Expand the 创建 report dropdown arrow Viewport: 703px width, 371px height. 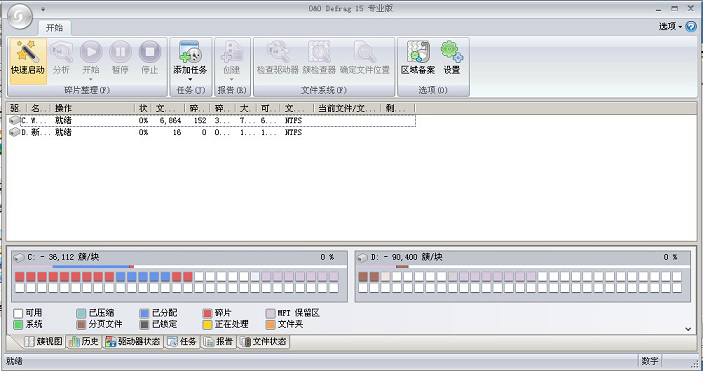tap(232, 80)
